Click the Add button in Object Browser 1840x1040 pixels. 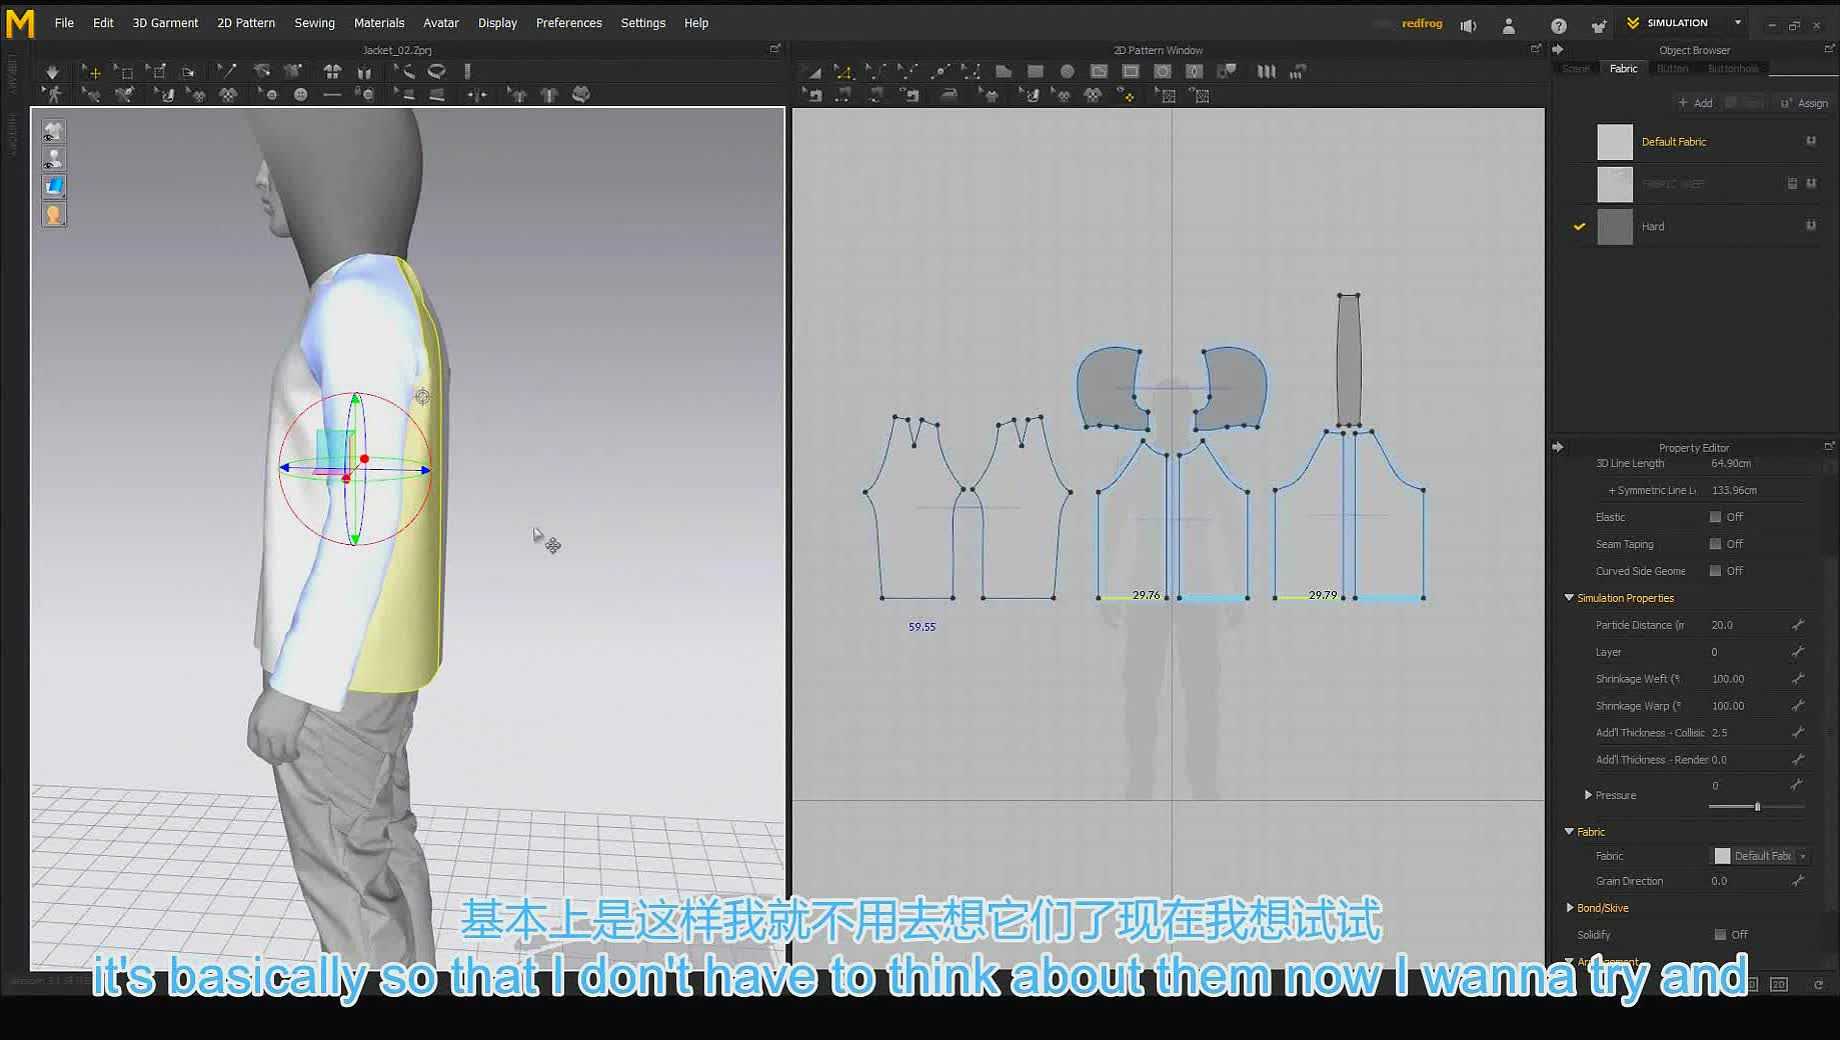coord(1695,103)
